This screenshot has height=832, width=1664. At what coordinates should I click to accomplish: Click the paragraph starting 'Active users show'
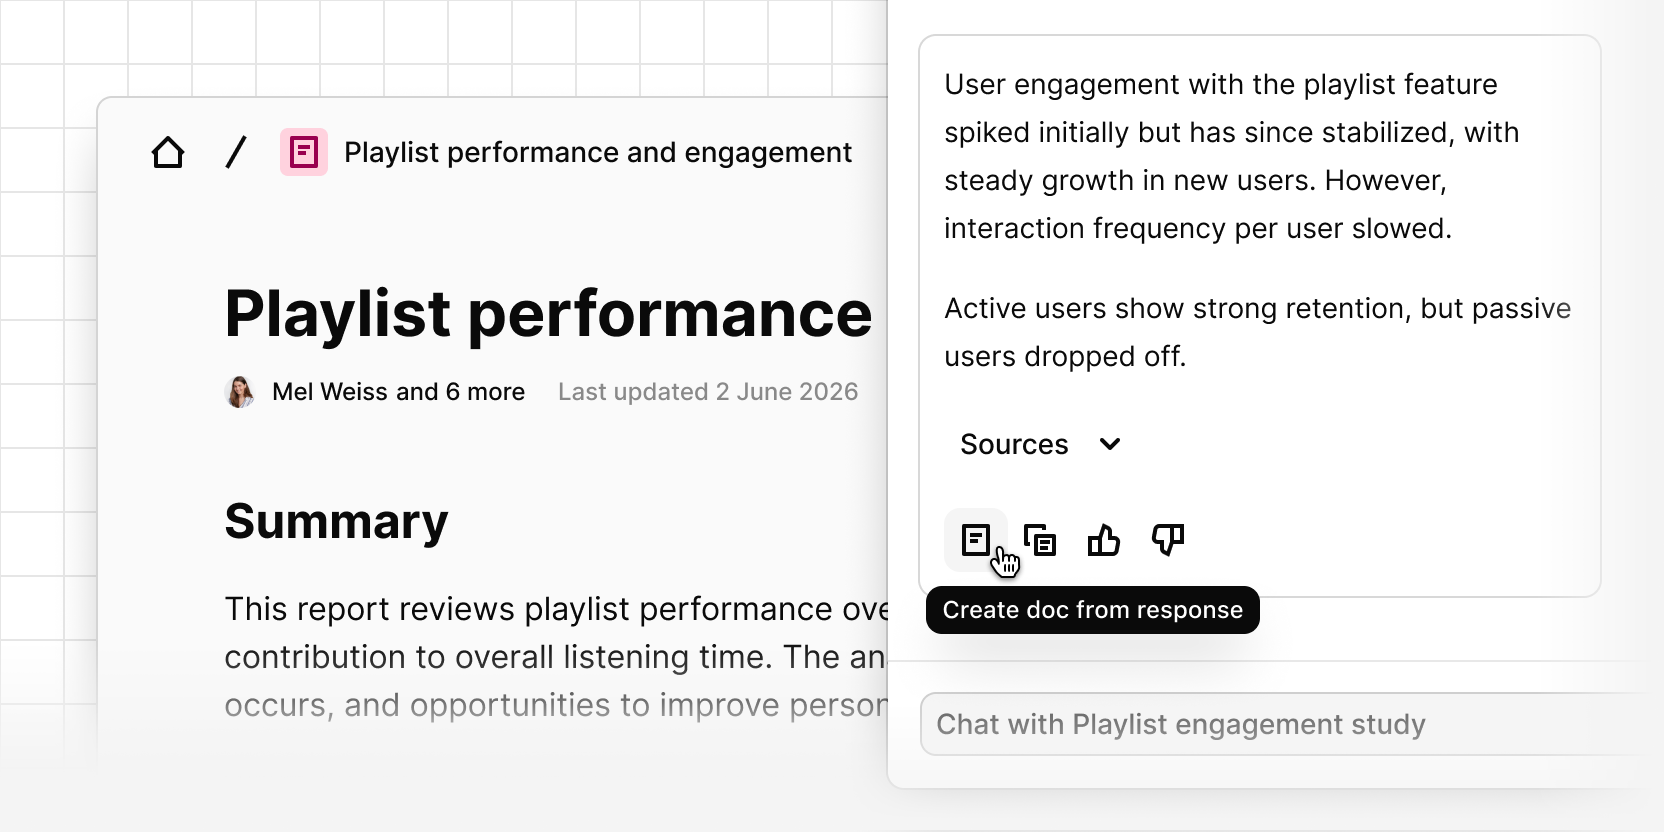[1257, 332]
